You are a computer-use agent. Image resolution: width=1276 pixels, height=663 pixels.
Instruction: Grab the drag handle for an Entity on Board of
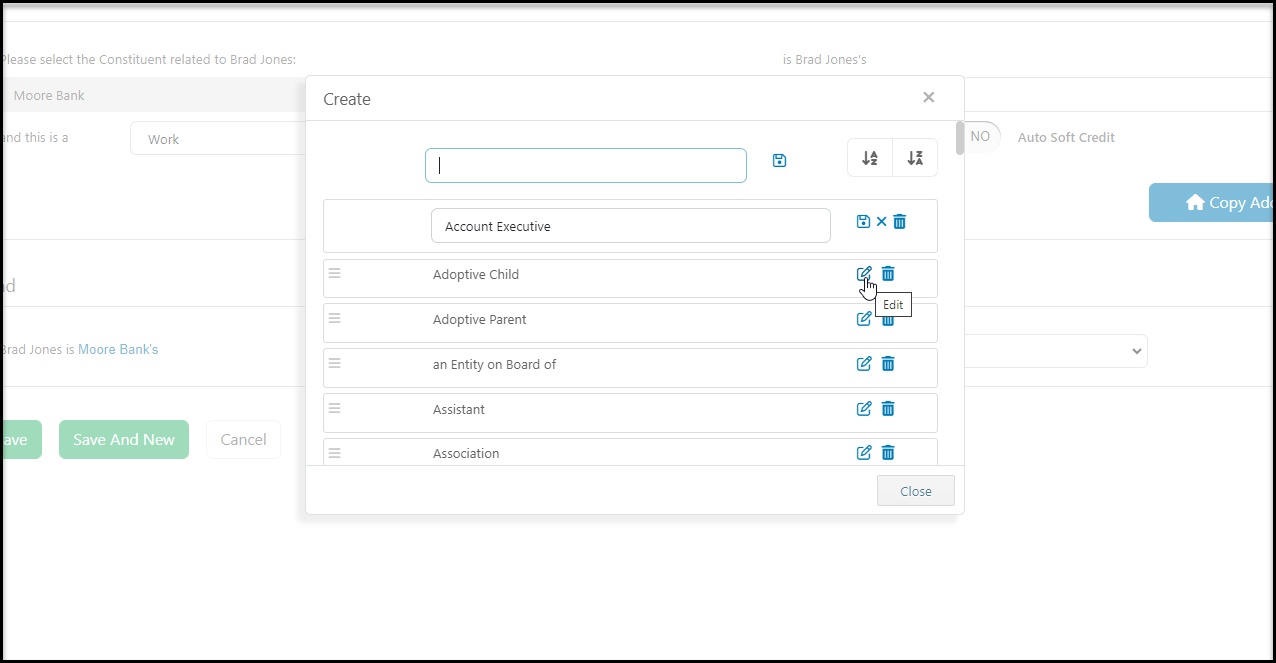tap(335, 363)
